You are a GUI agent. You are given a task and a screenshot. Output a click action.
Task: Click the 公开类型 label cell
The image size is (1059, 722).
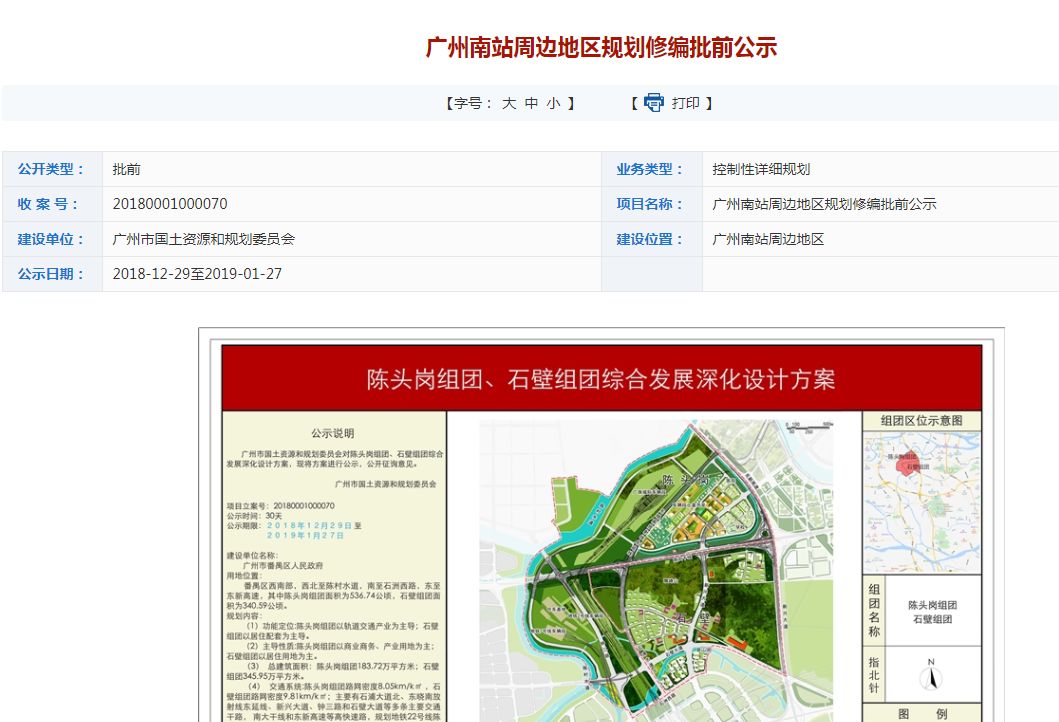click(52, 169)
